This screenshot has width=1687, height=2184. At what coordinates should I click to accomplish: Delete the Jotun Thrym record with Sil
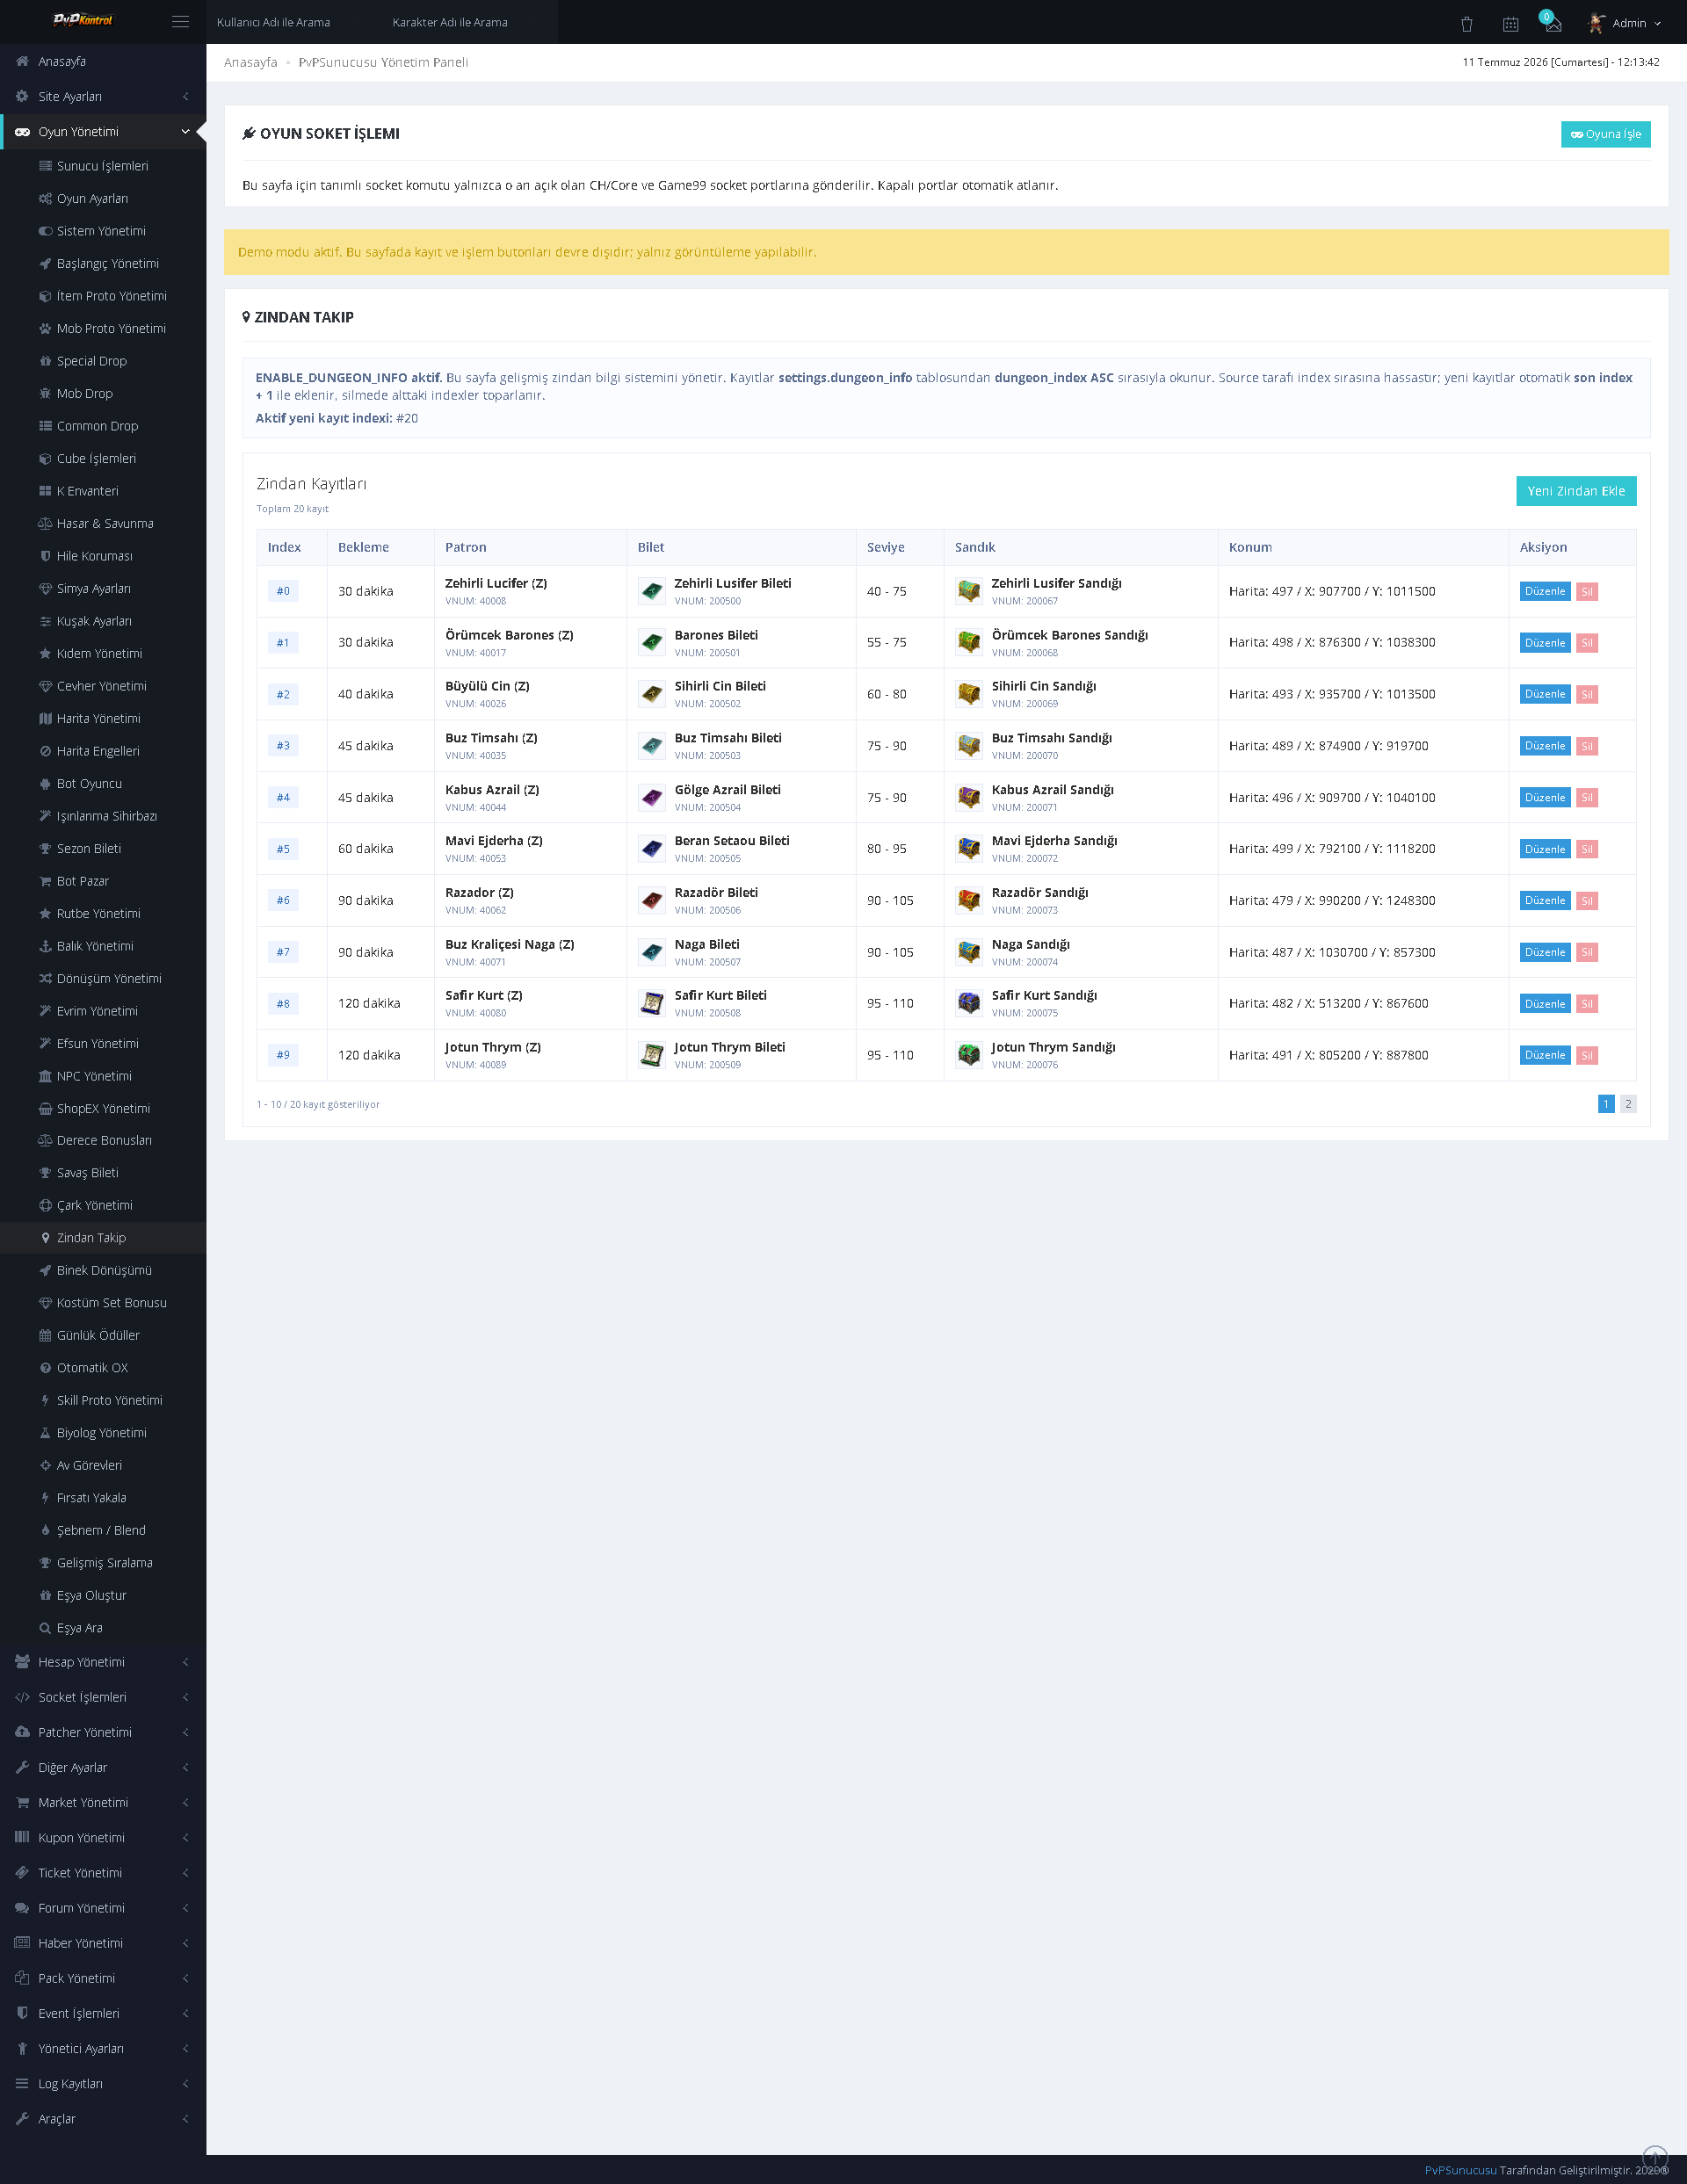click(1587, 1055)
